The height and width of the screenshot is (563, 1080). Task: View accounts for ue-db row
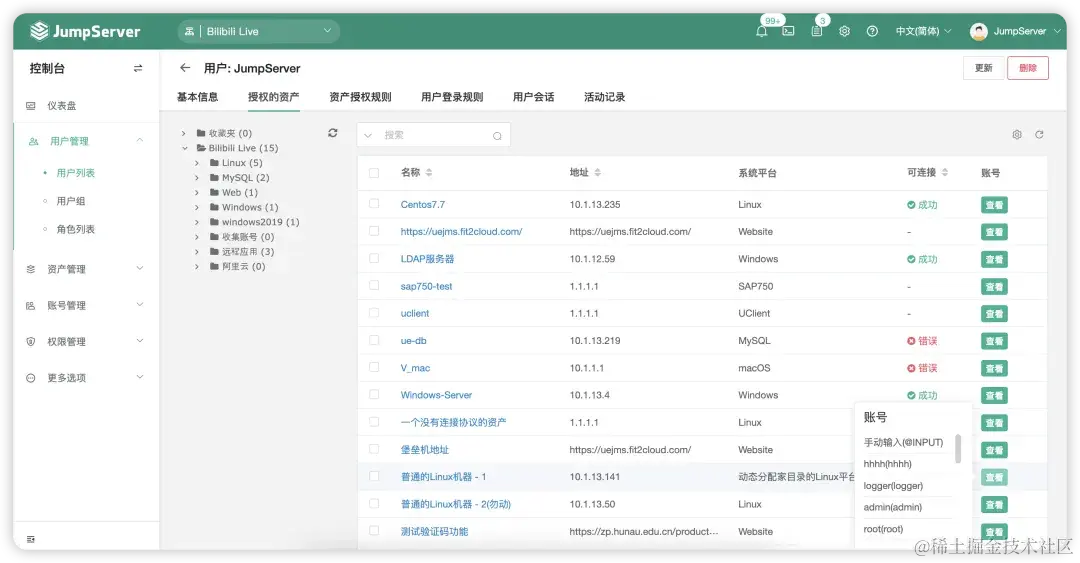994,341
